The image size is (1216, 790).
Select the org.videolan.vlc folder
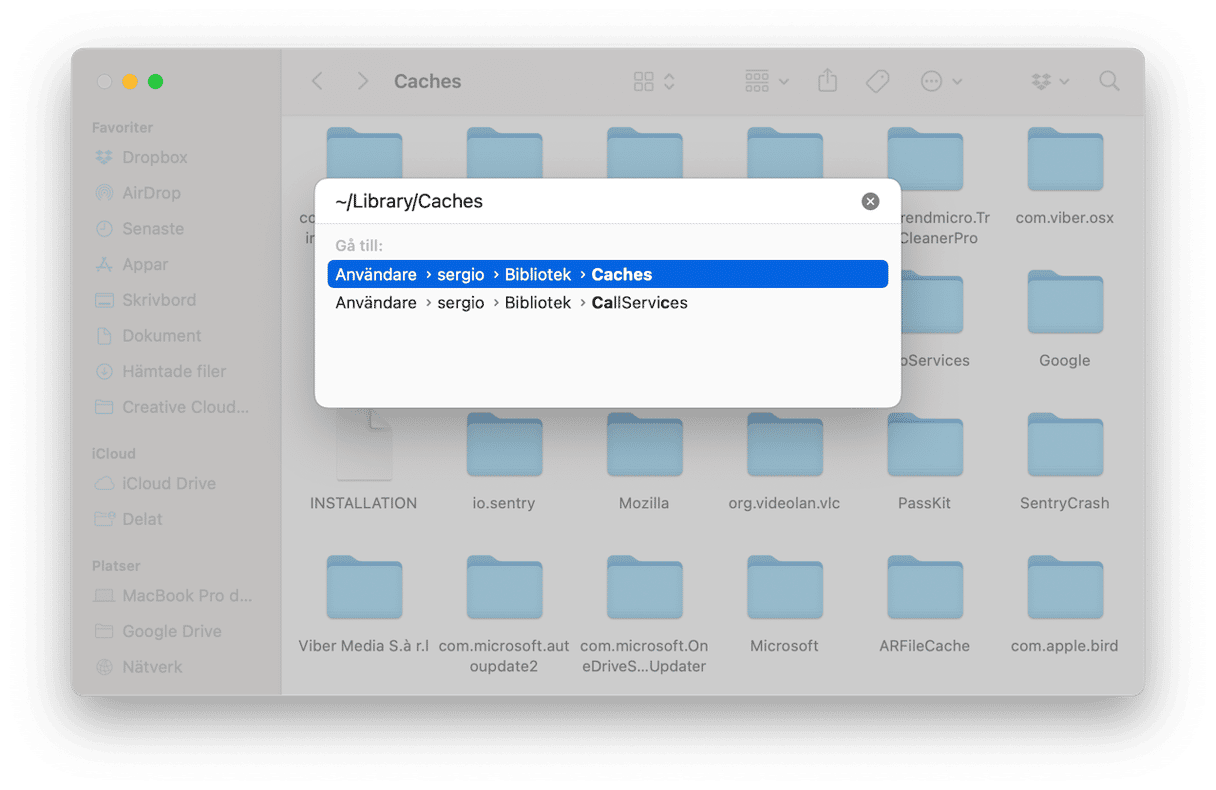(x=785, y=461)
